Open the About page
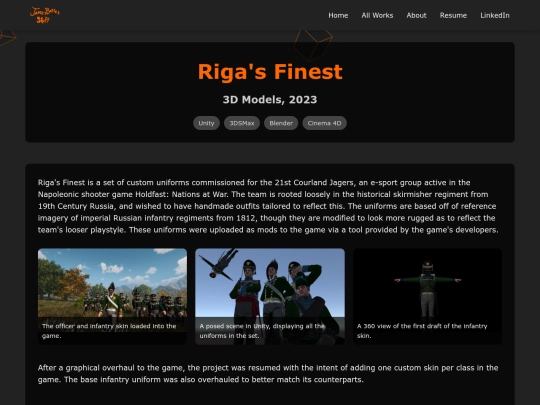This screenshot has width=540, height=405. click(416, 15)
